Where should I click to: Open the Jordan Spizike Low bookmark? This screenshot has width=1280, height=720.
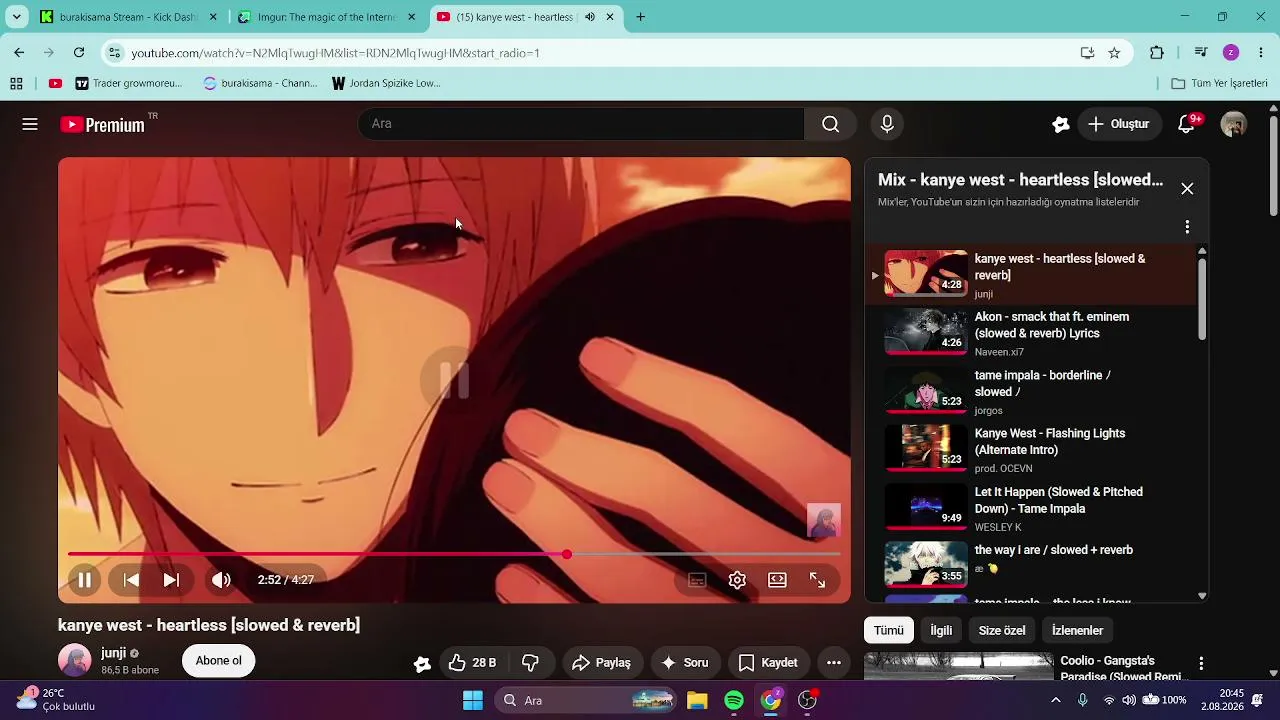[x=386, y=83]
